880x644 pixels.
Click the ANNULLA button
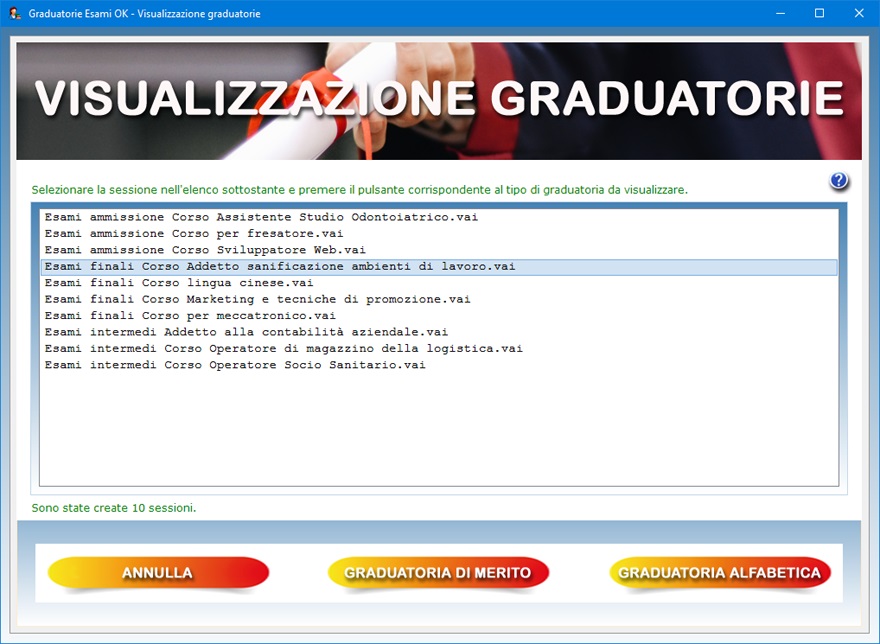pos(158,573)
